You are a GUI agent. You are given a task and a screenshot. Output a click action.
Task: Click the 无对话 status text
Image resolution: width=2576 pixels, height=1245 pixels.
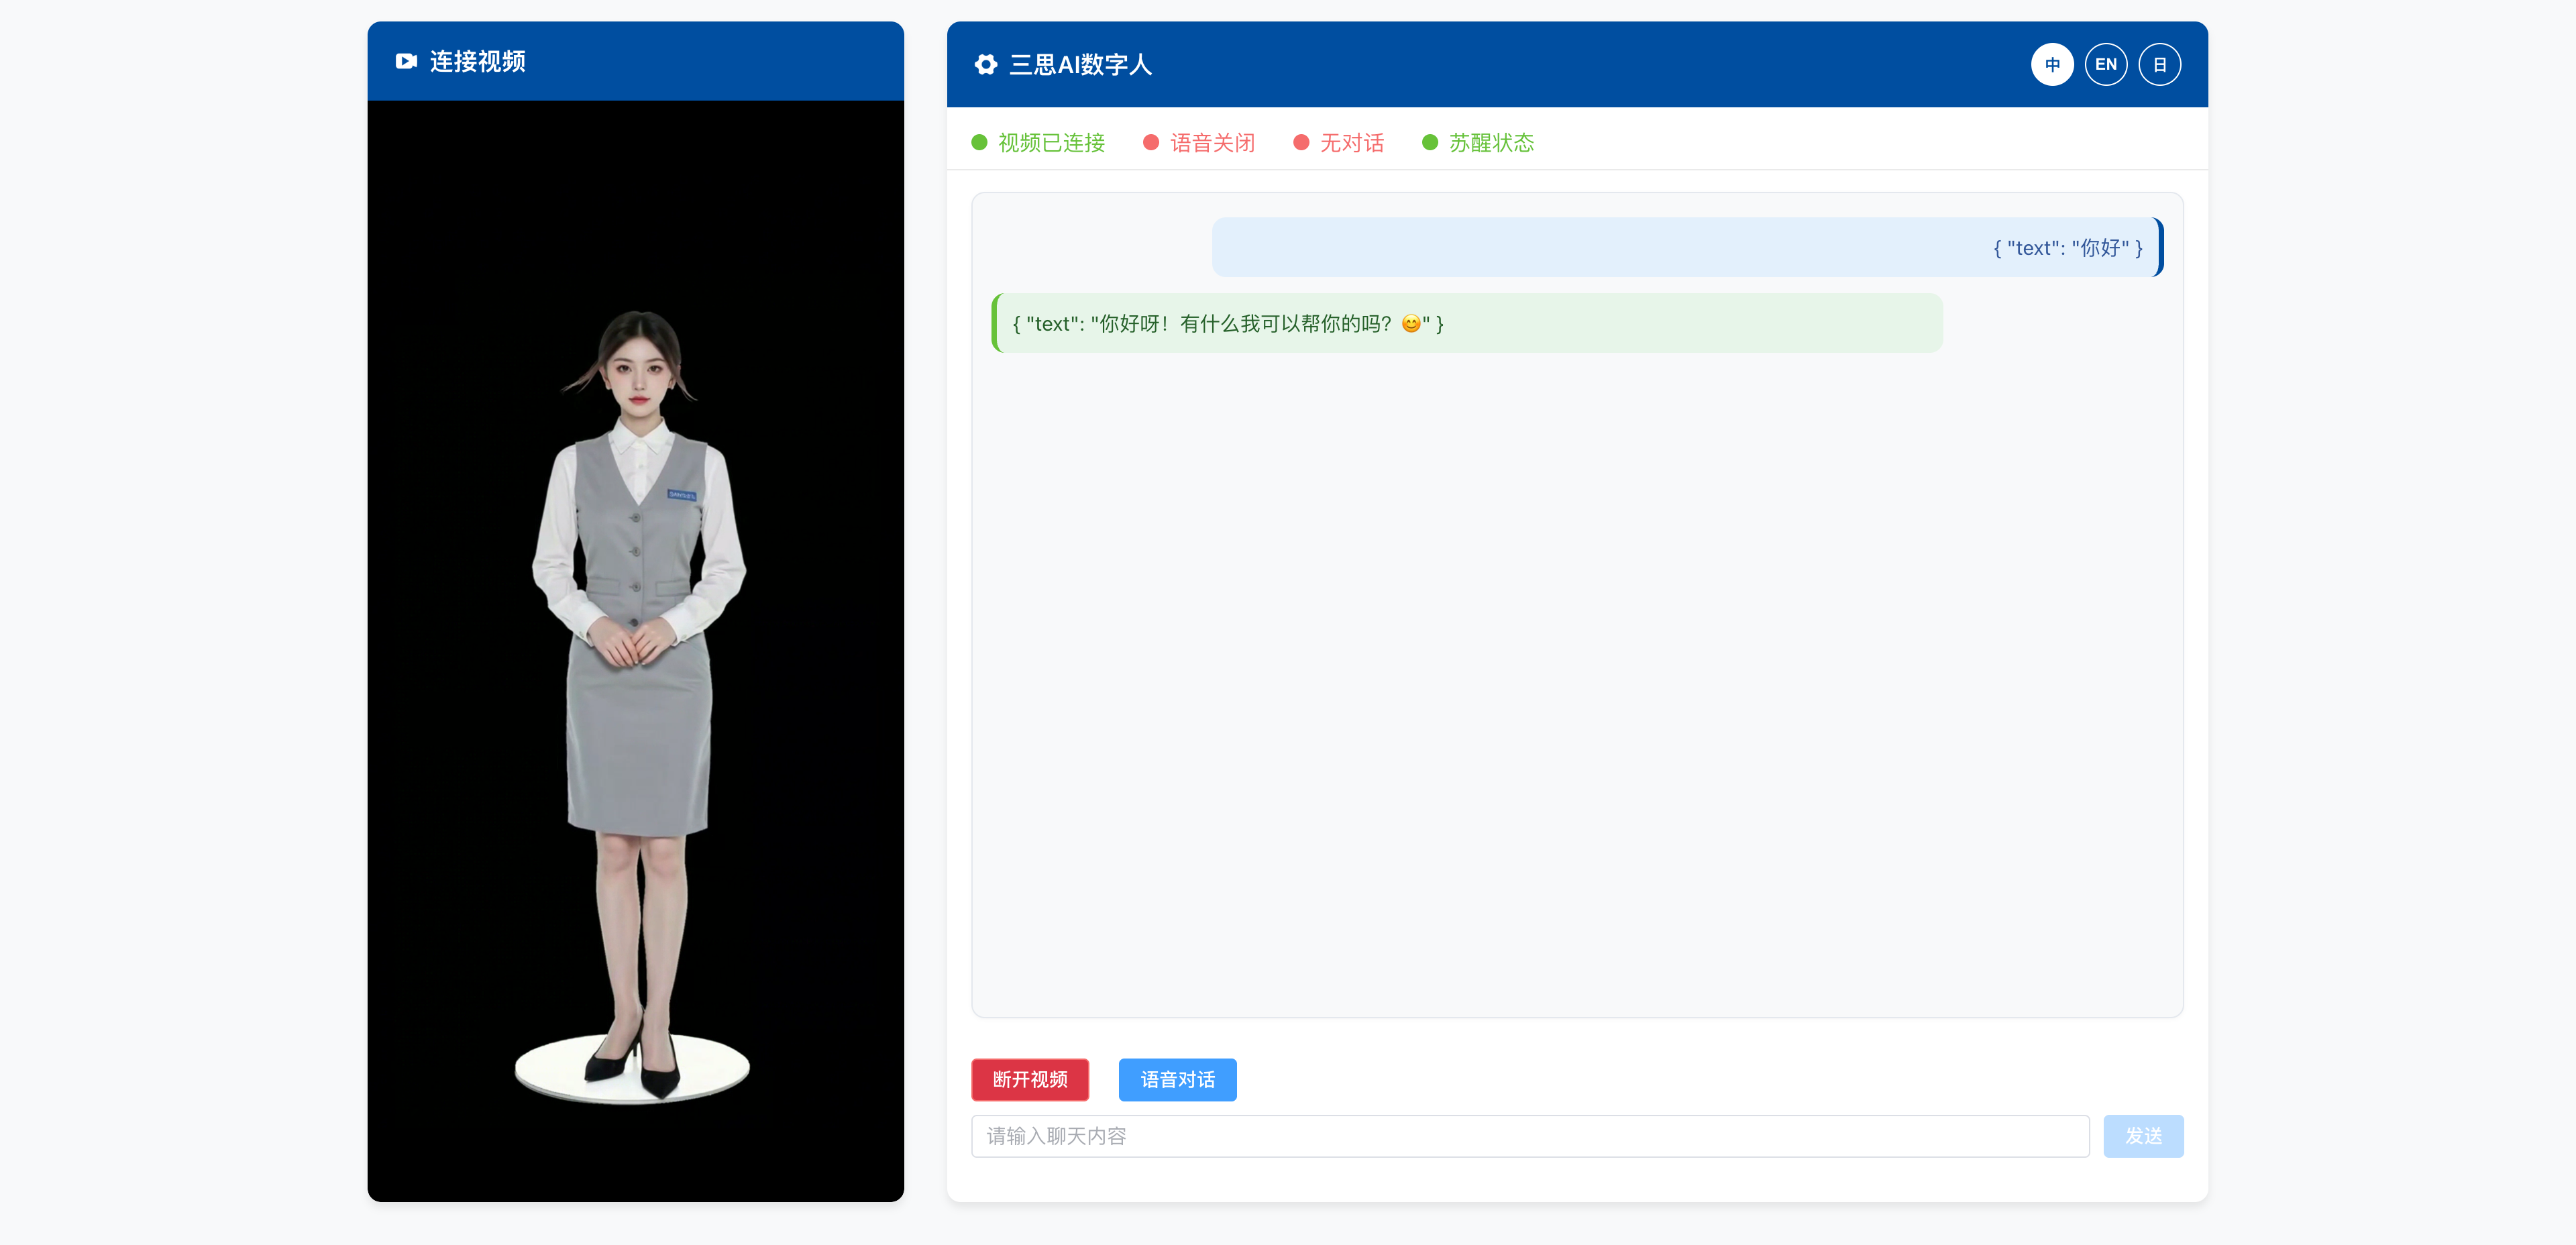coord(1352,143)
